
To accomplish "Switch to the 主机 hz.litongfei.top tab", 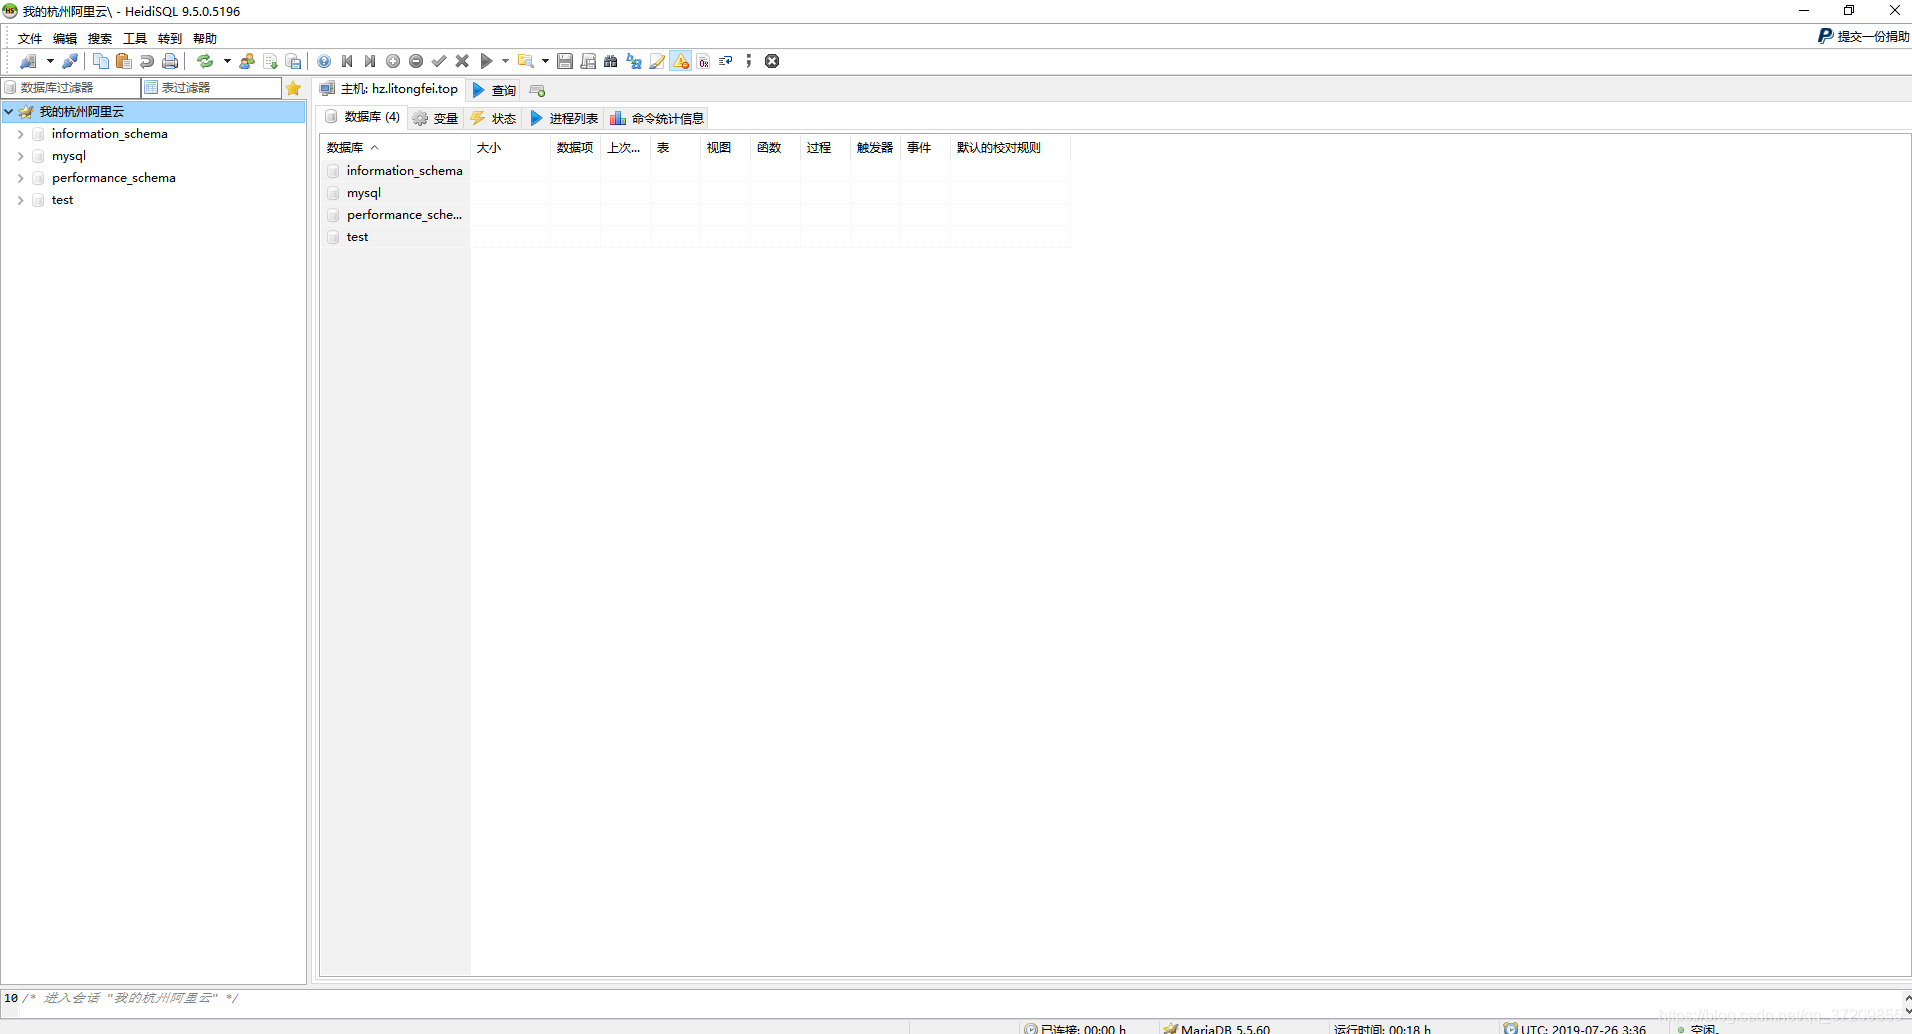I will tap(390, 89).
